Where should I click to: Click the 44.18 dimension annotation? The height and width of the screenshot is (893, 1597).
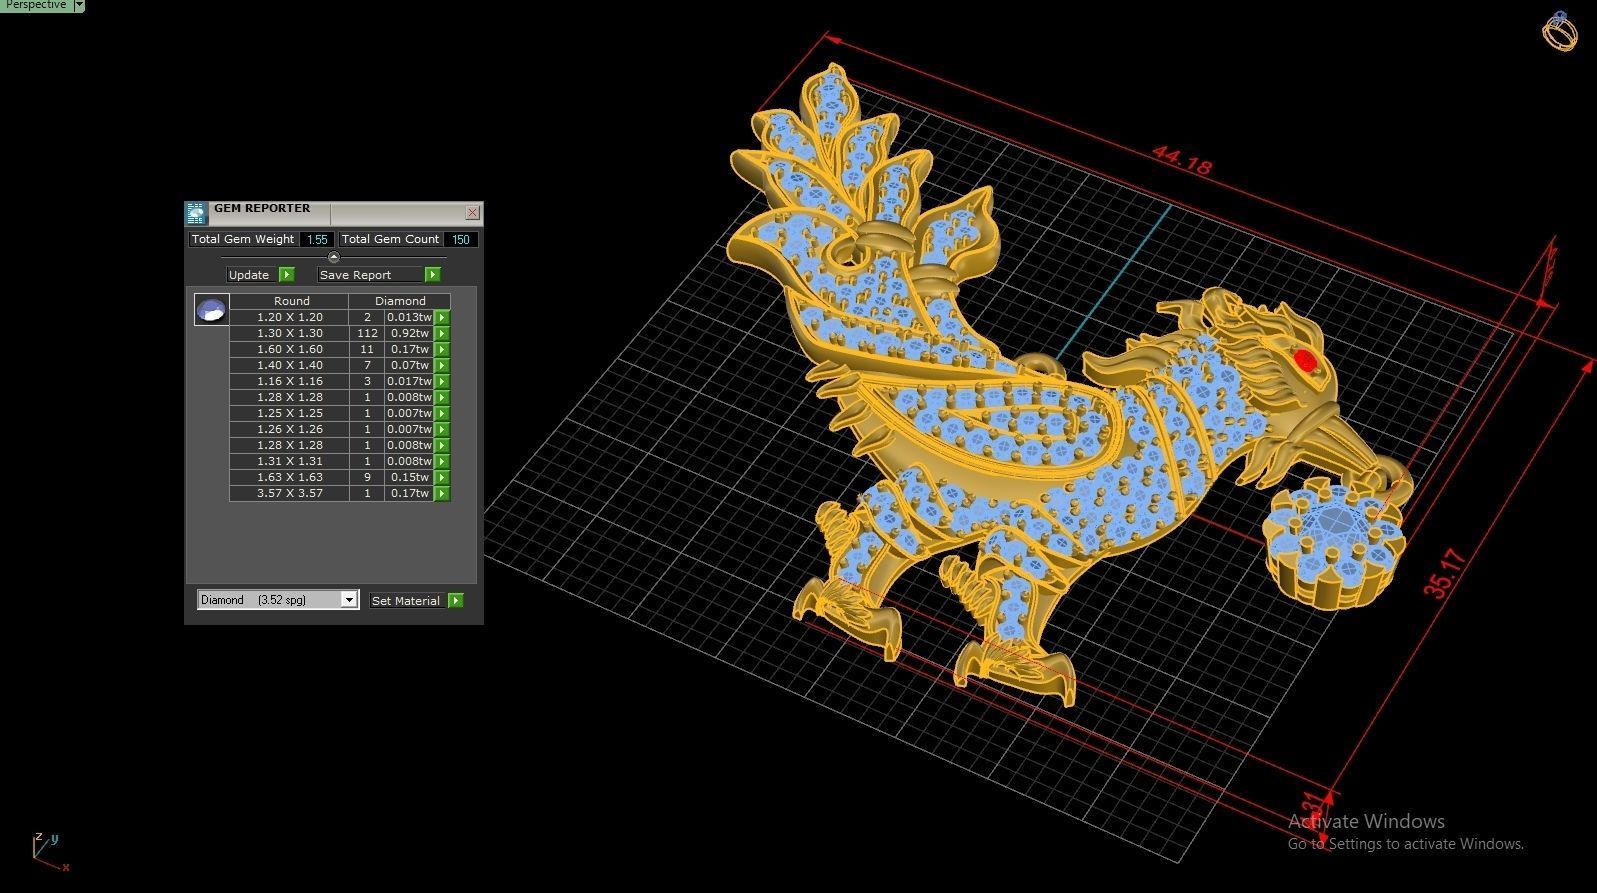pos(1182,160)
